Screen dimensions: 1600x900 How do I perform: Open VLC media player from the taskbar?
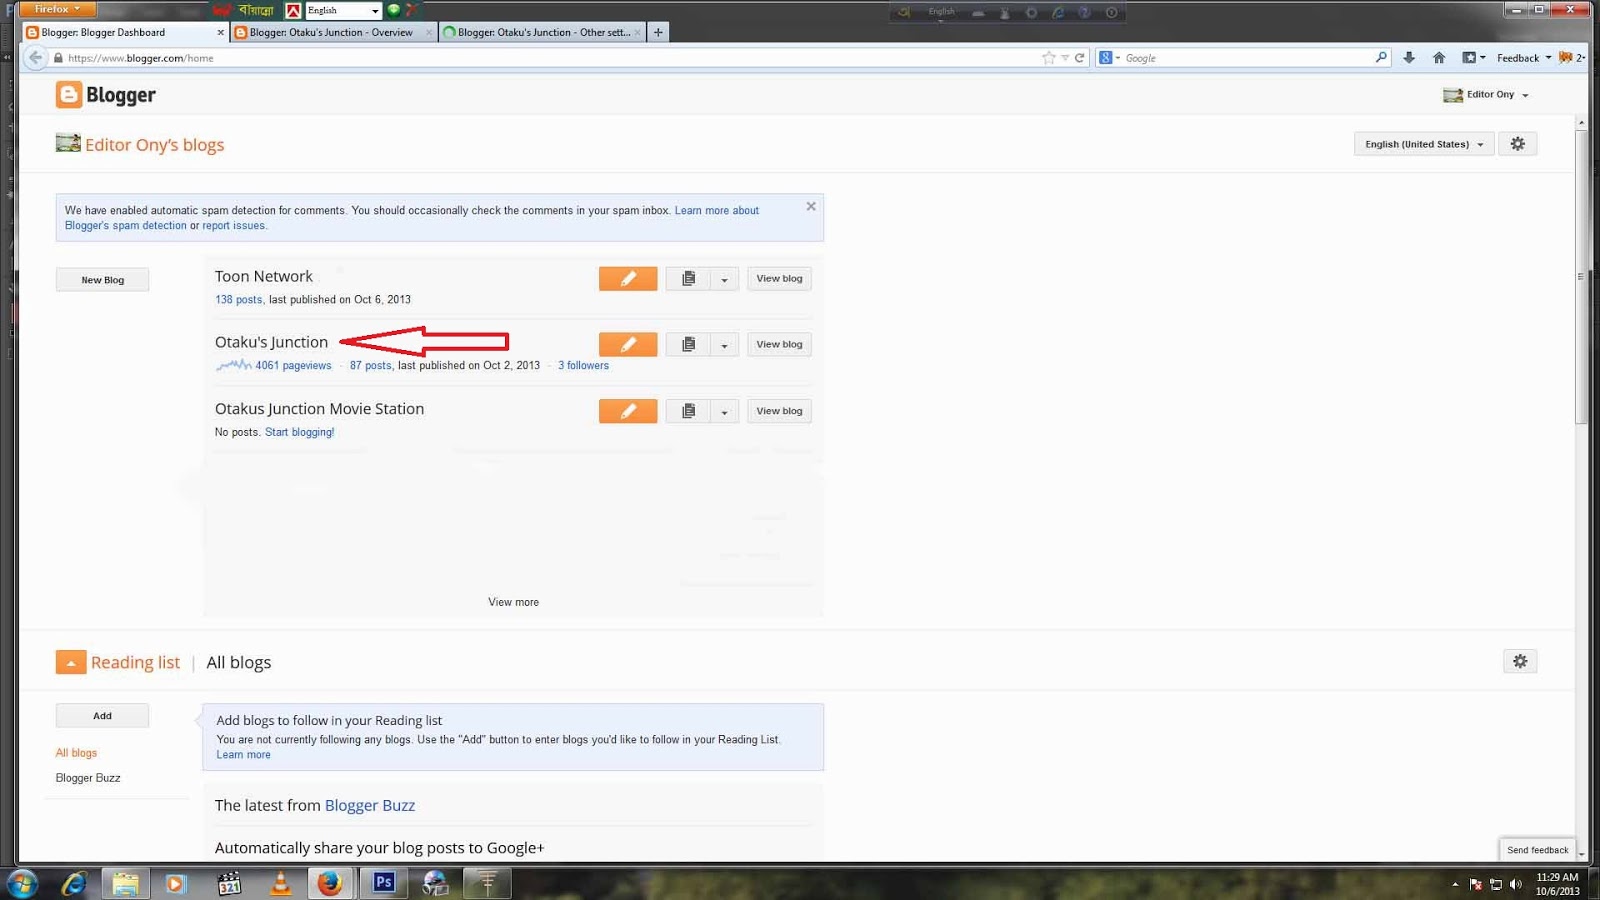[281, 883]
